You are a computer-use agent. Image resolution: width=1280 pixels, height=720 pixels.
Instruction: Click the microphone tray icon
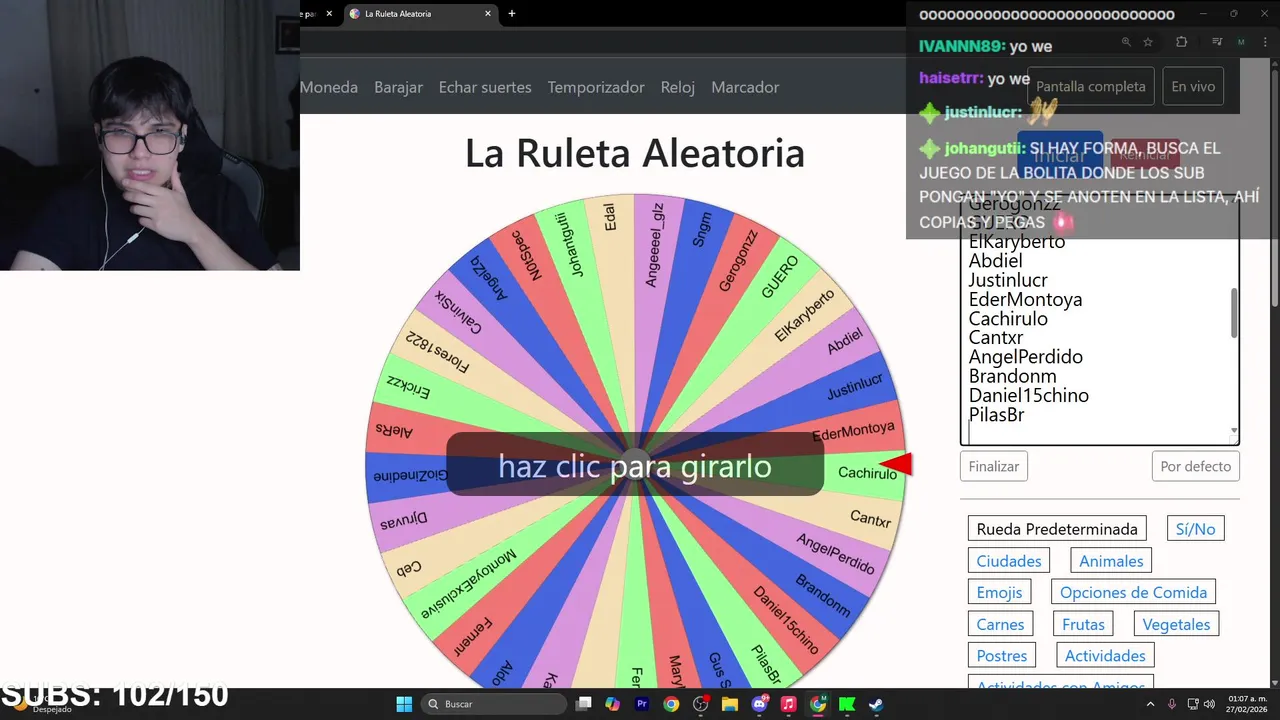coord(1172,704)
